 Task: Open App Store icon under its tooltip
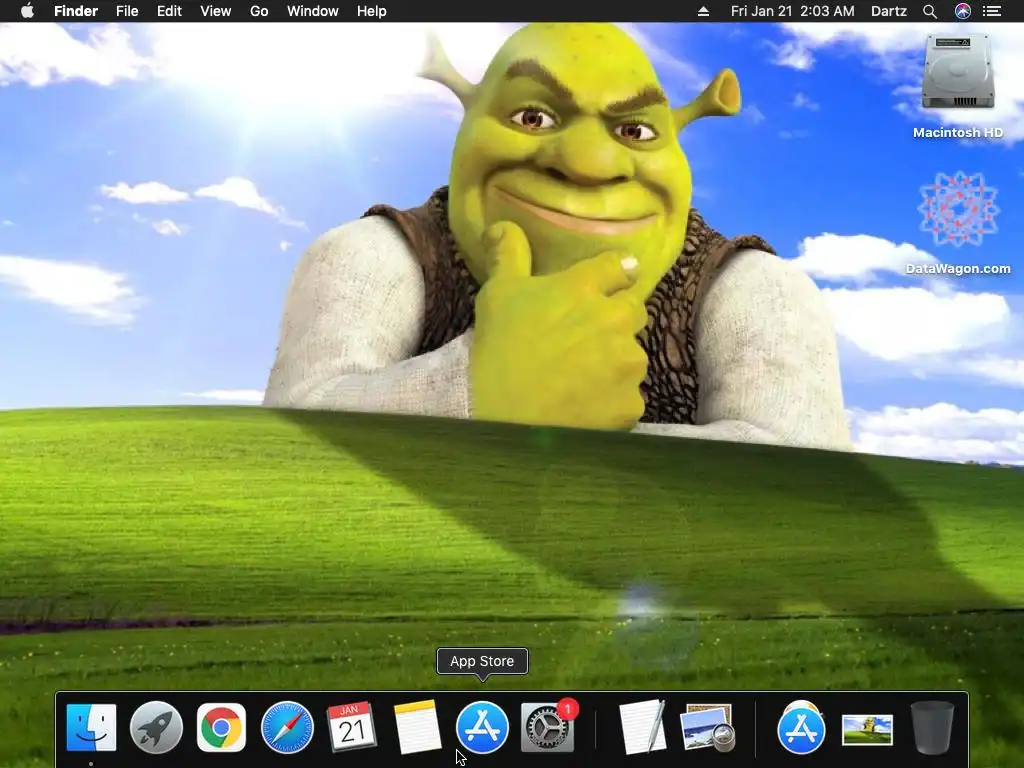coord(482,727)
